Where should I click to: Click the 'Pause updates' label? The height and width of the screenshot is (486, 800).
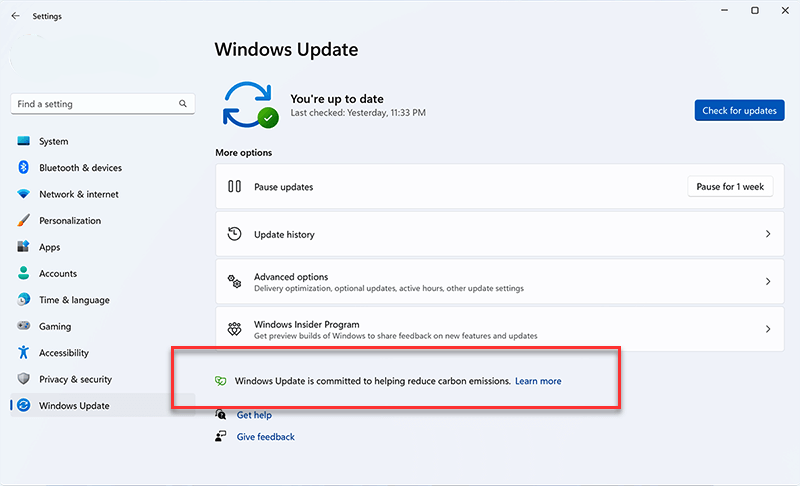point(284,187)
